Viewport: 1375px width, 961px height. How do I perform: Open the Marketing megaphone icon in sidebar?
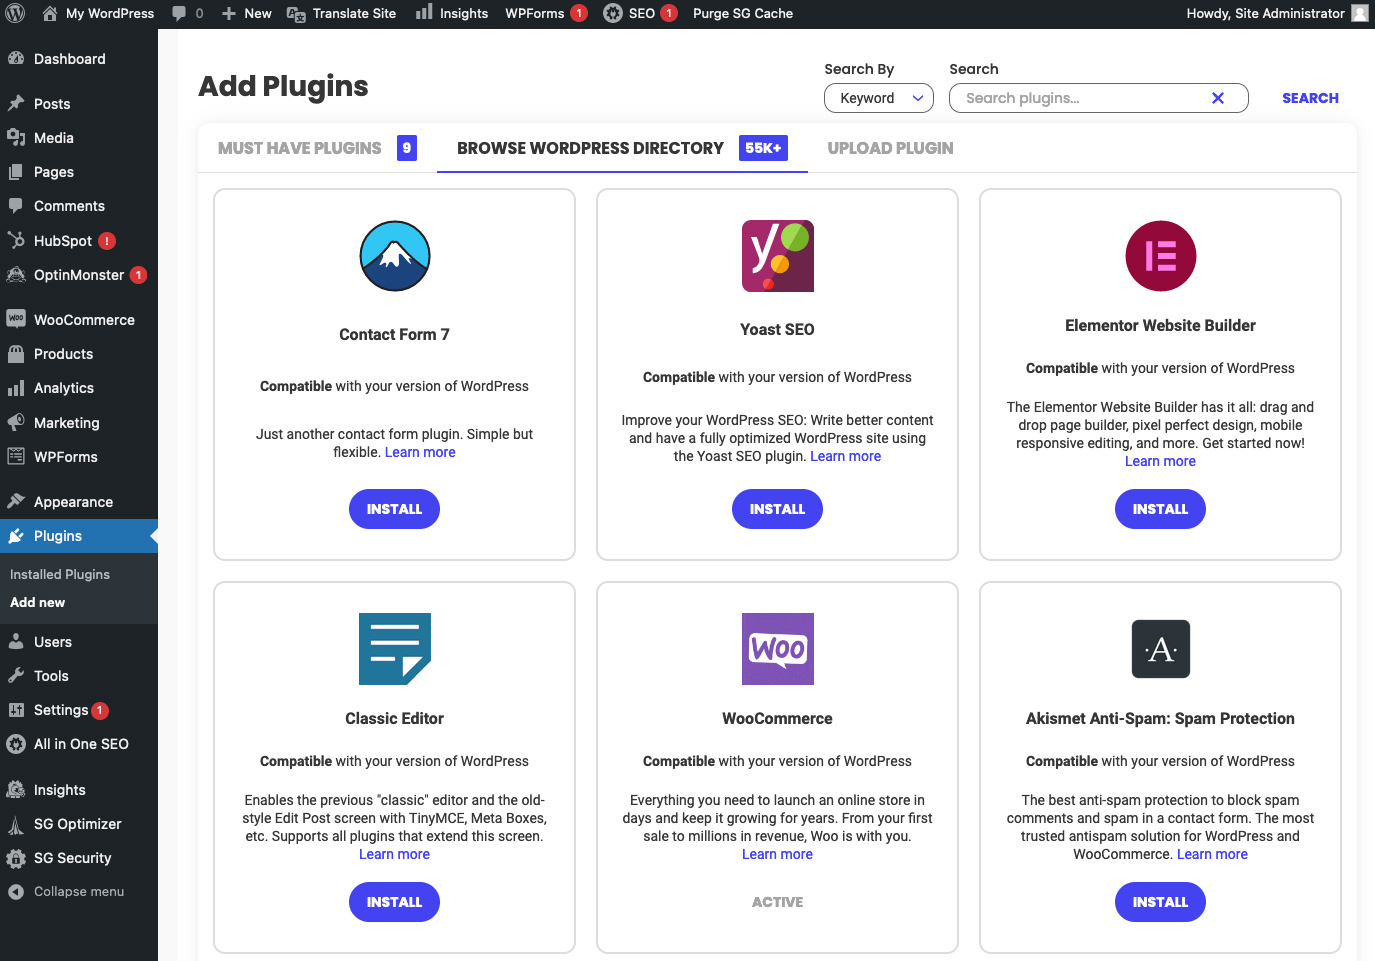[x=16, y=423]
